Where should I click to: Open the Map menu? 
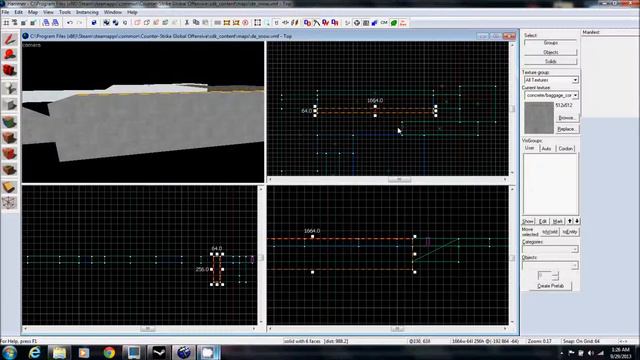coord(33,12)
